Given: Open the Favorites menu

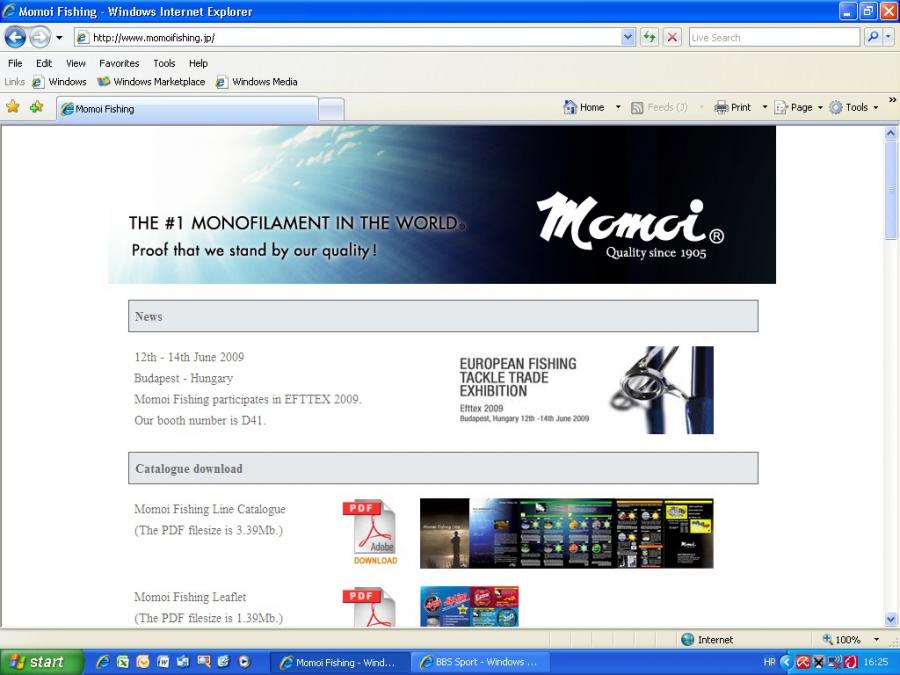Looking at the screenshot, I should [119, 63].
